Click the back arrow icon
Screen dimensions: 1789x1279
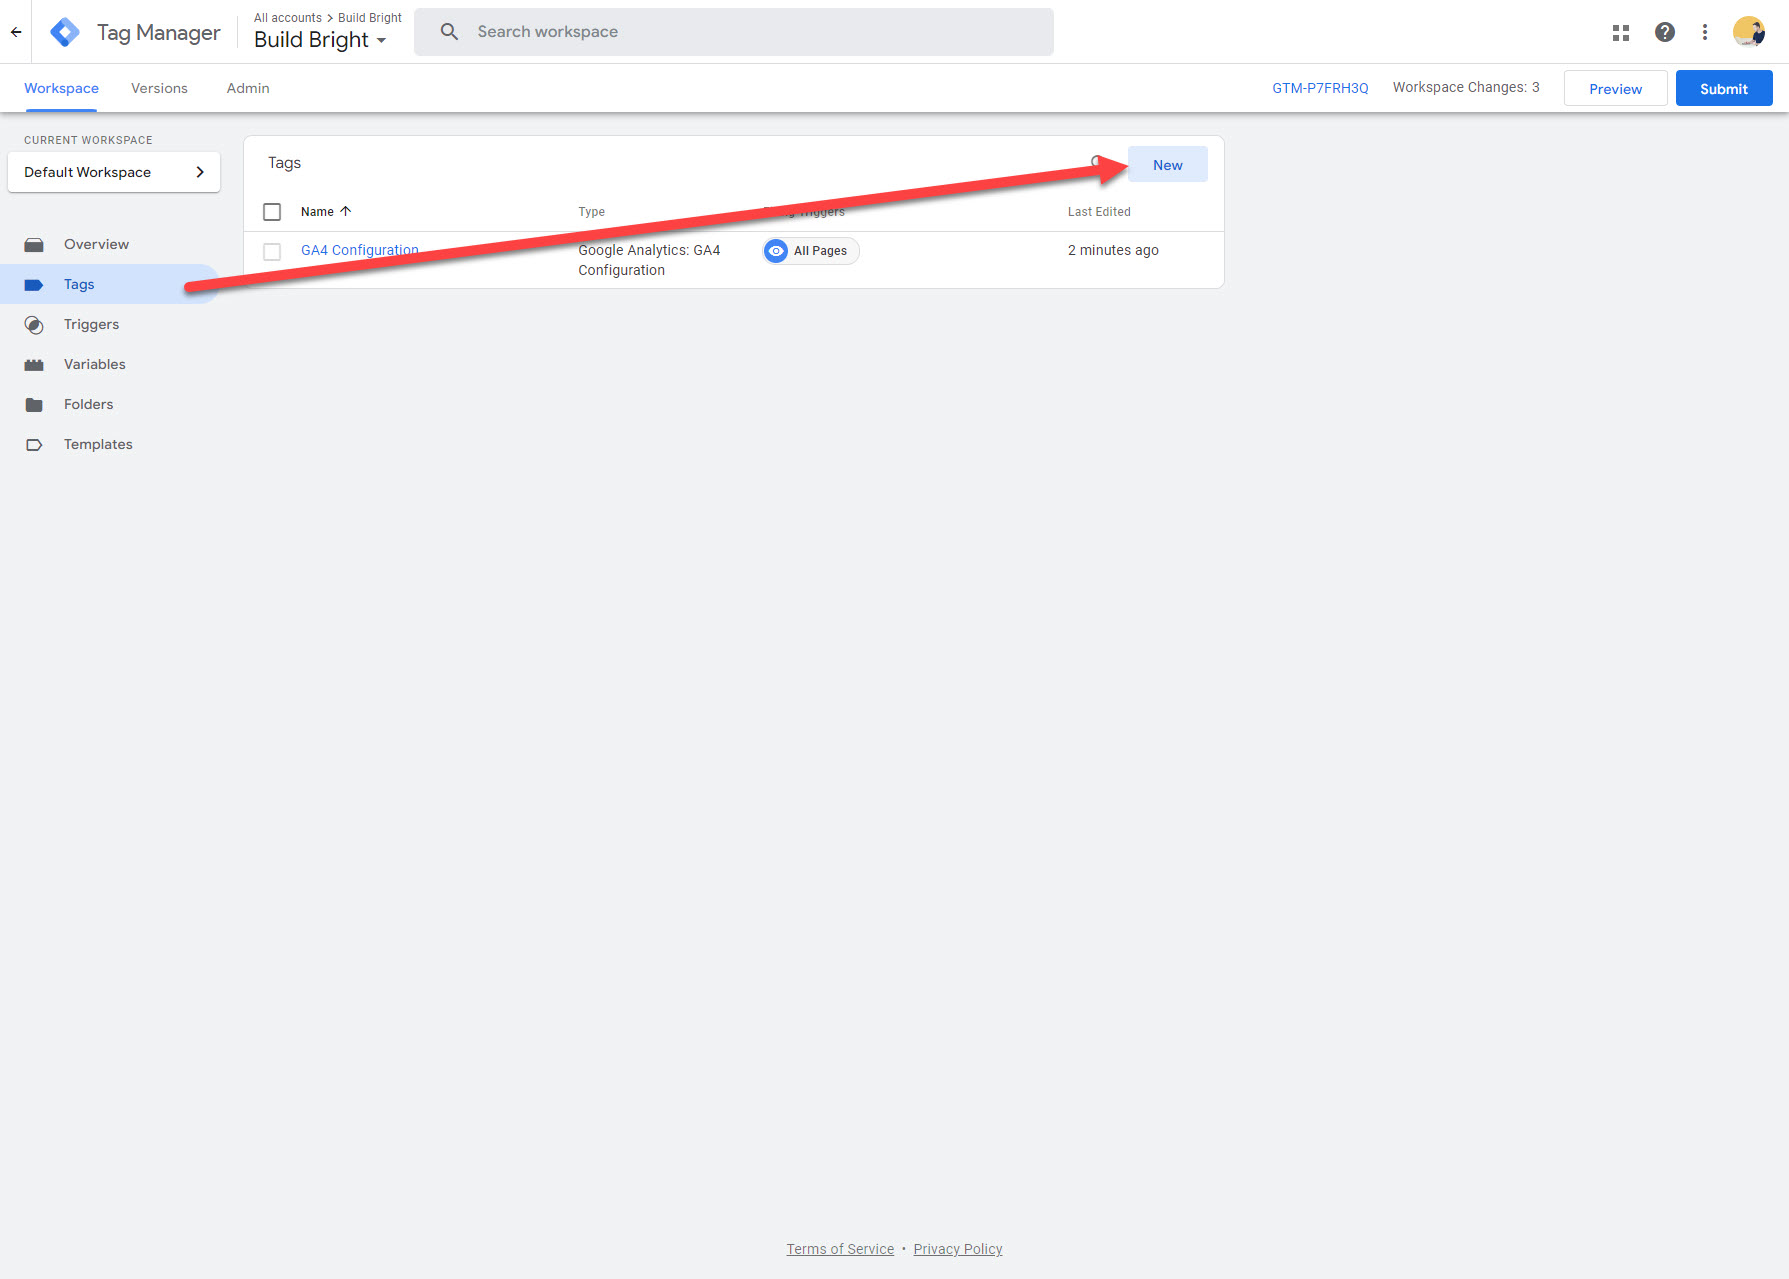pos(16,32)
